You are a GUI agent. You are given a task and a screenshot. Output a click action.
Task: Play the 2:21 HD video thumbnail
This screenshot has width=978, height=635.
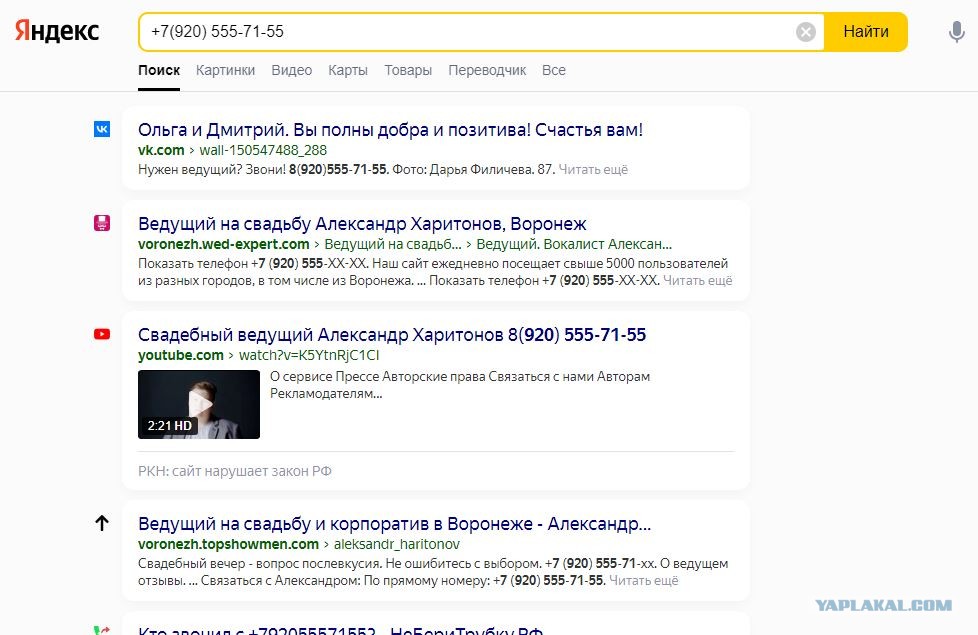(199, 404)
